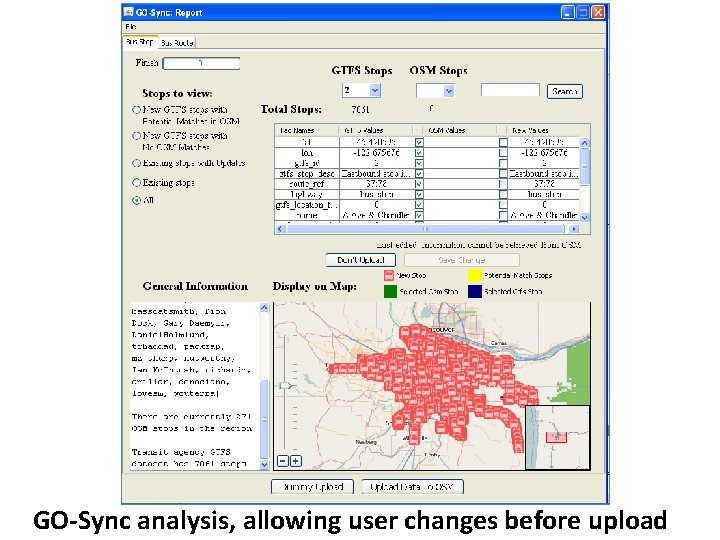
Task: Click the green Selected Osm Stop swatch
Action: click(x=390, y=292)
